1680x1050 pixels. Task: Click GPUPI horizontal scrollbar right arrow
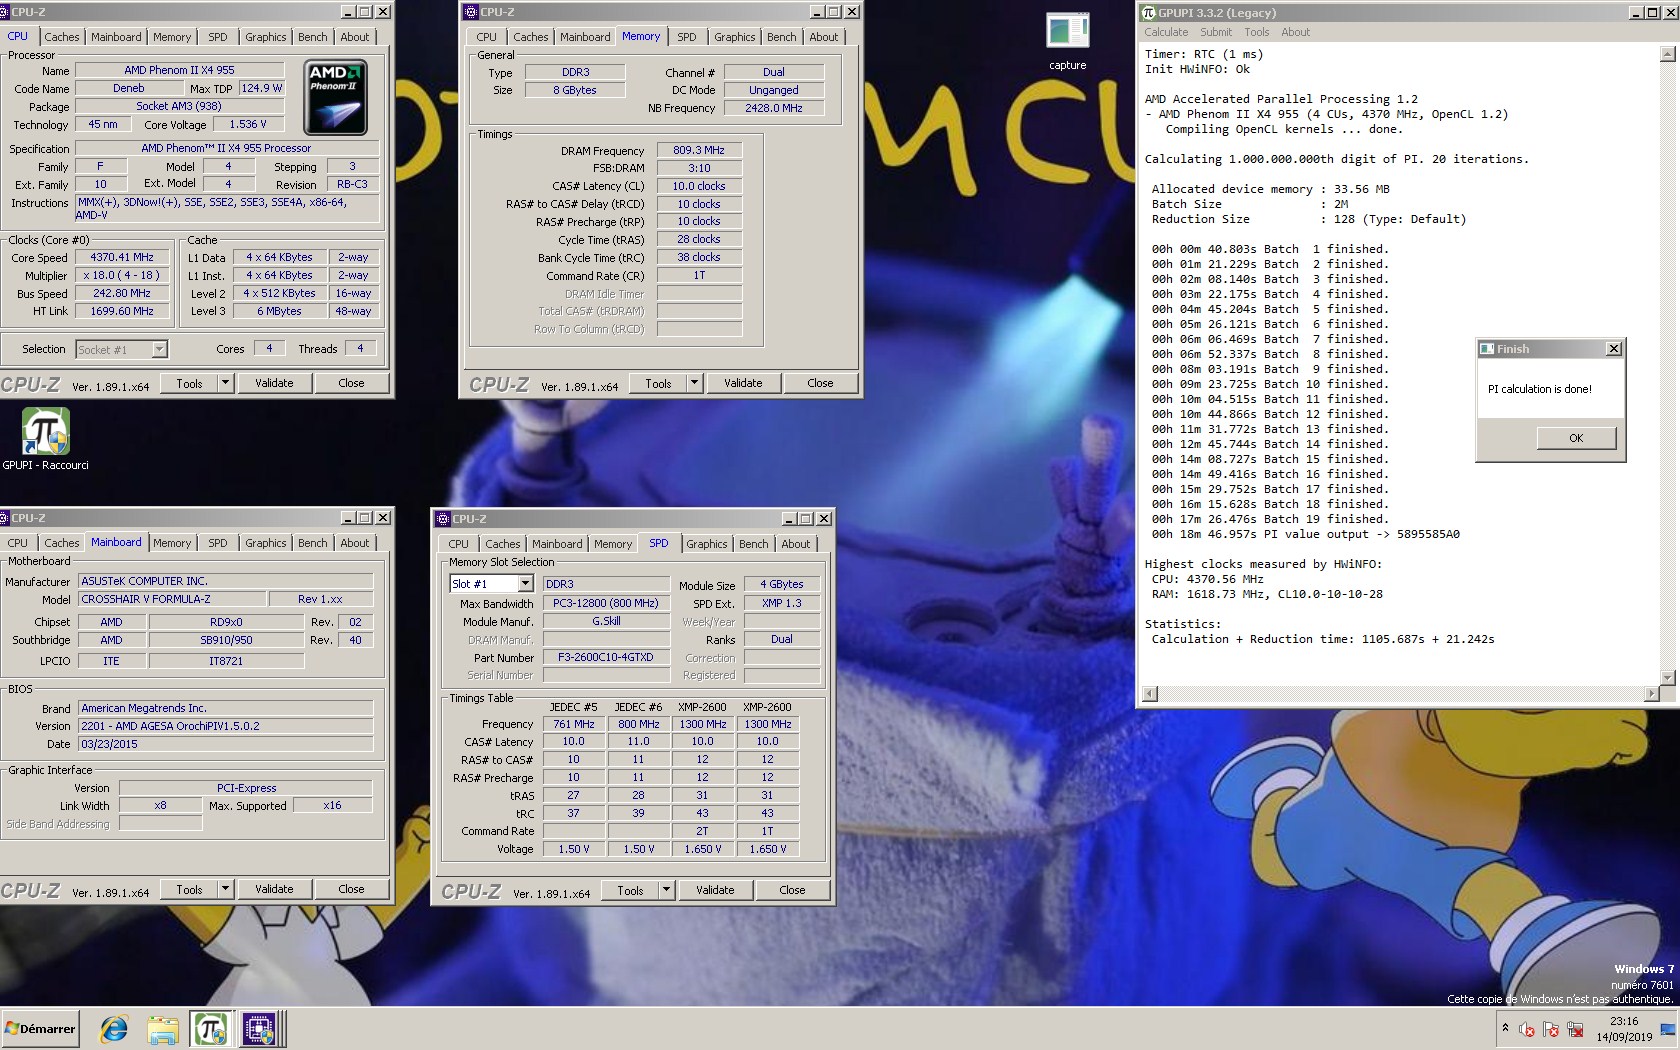pos(1651,694)
